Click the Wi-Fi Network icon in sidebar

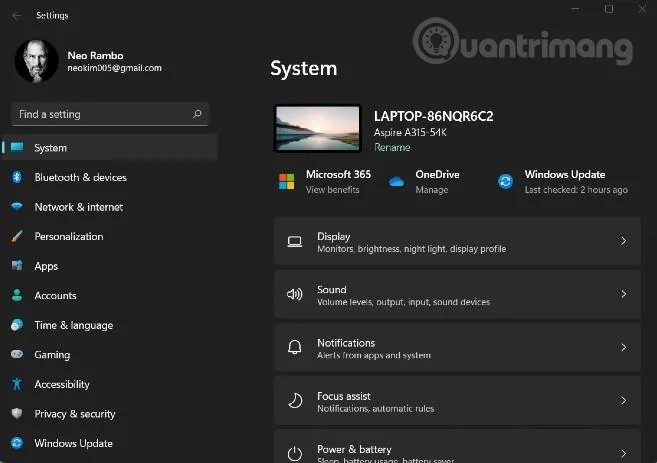click(17, 206)
